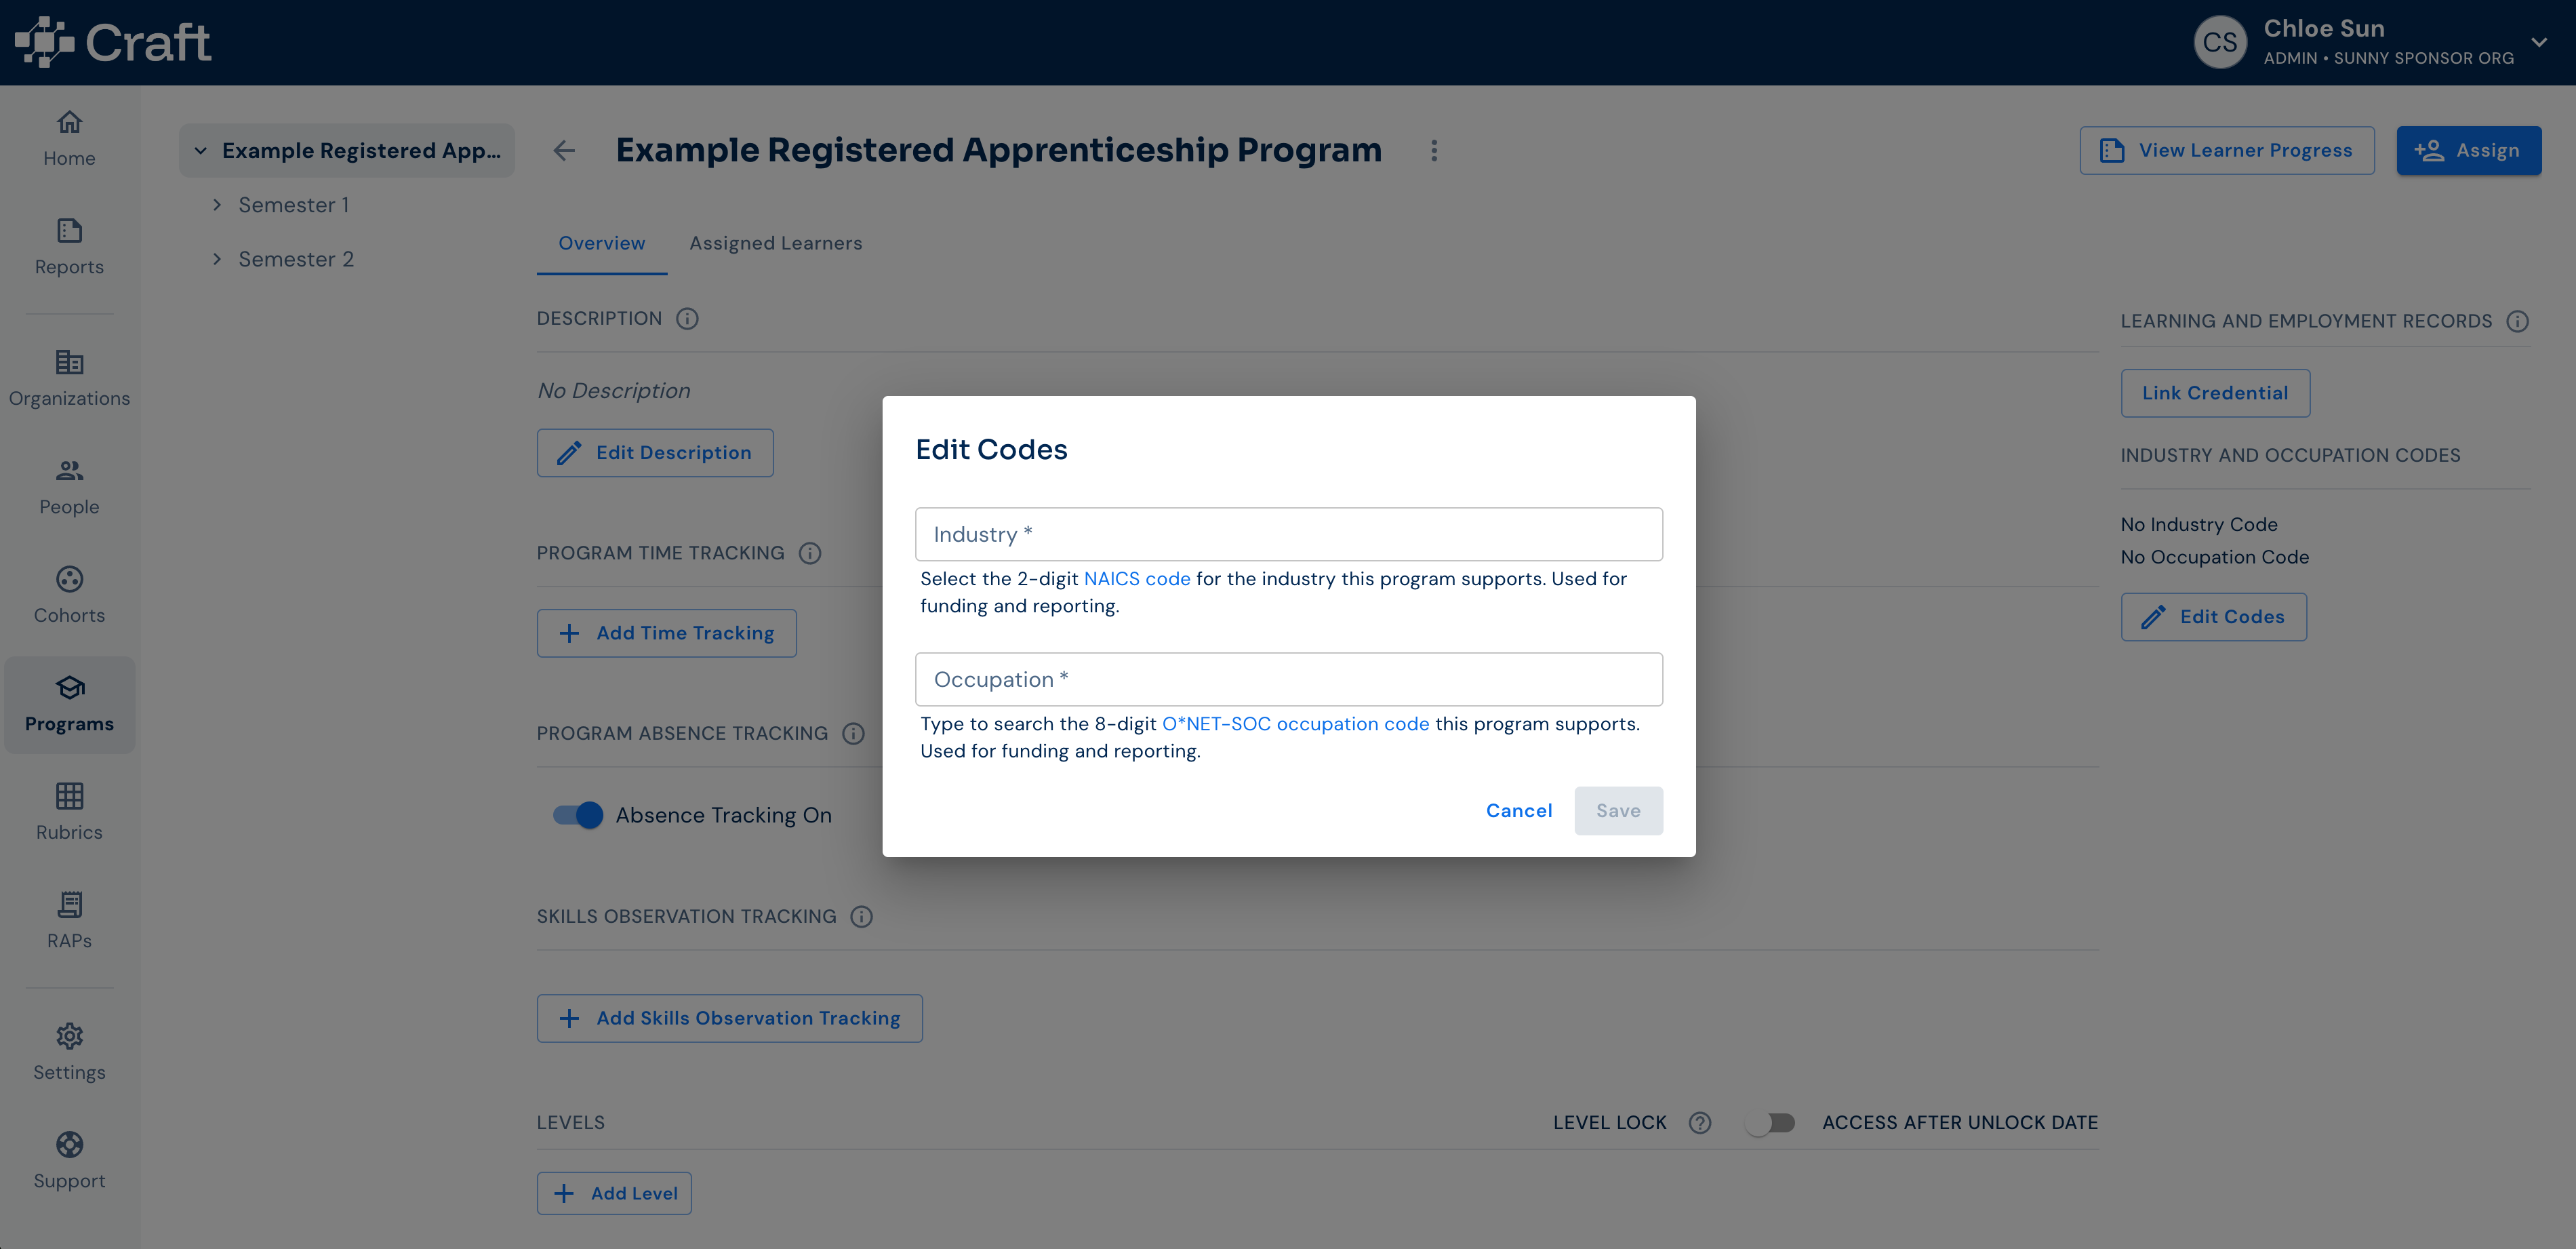Switch to the Assigned Learners tab
The image size is (2576, 1249).
click(775, 243)
